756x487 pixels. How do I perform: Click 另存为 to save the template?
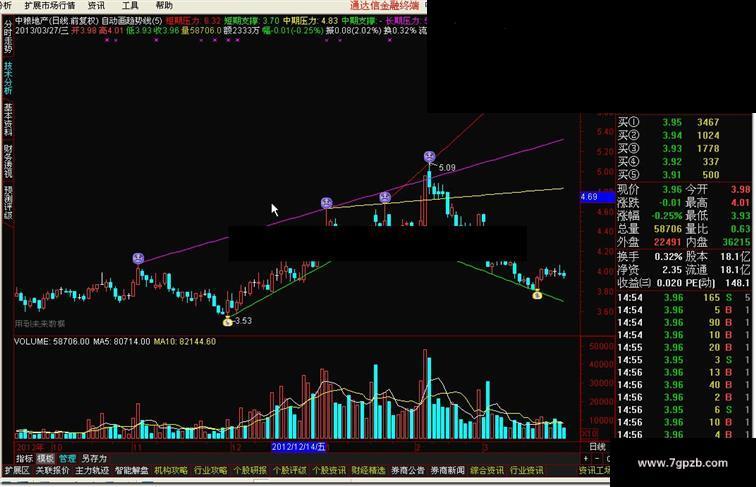[x=94, y=458]
